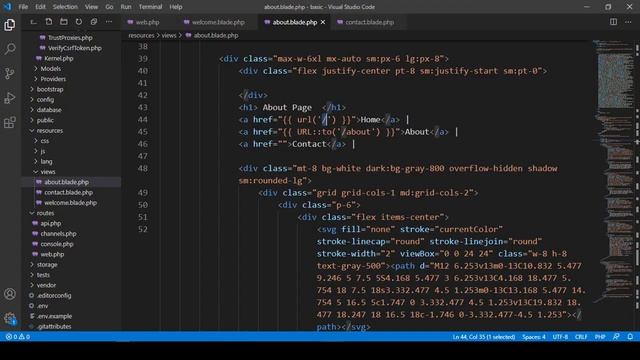Split the editor to the right
The width and height of the screenshot is (640, 360).
click(x=613, y=22)
